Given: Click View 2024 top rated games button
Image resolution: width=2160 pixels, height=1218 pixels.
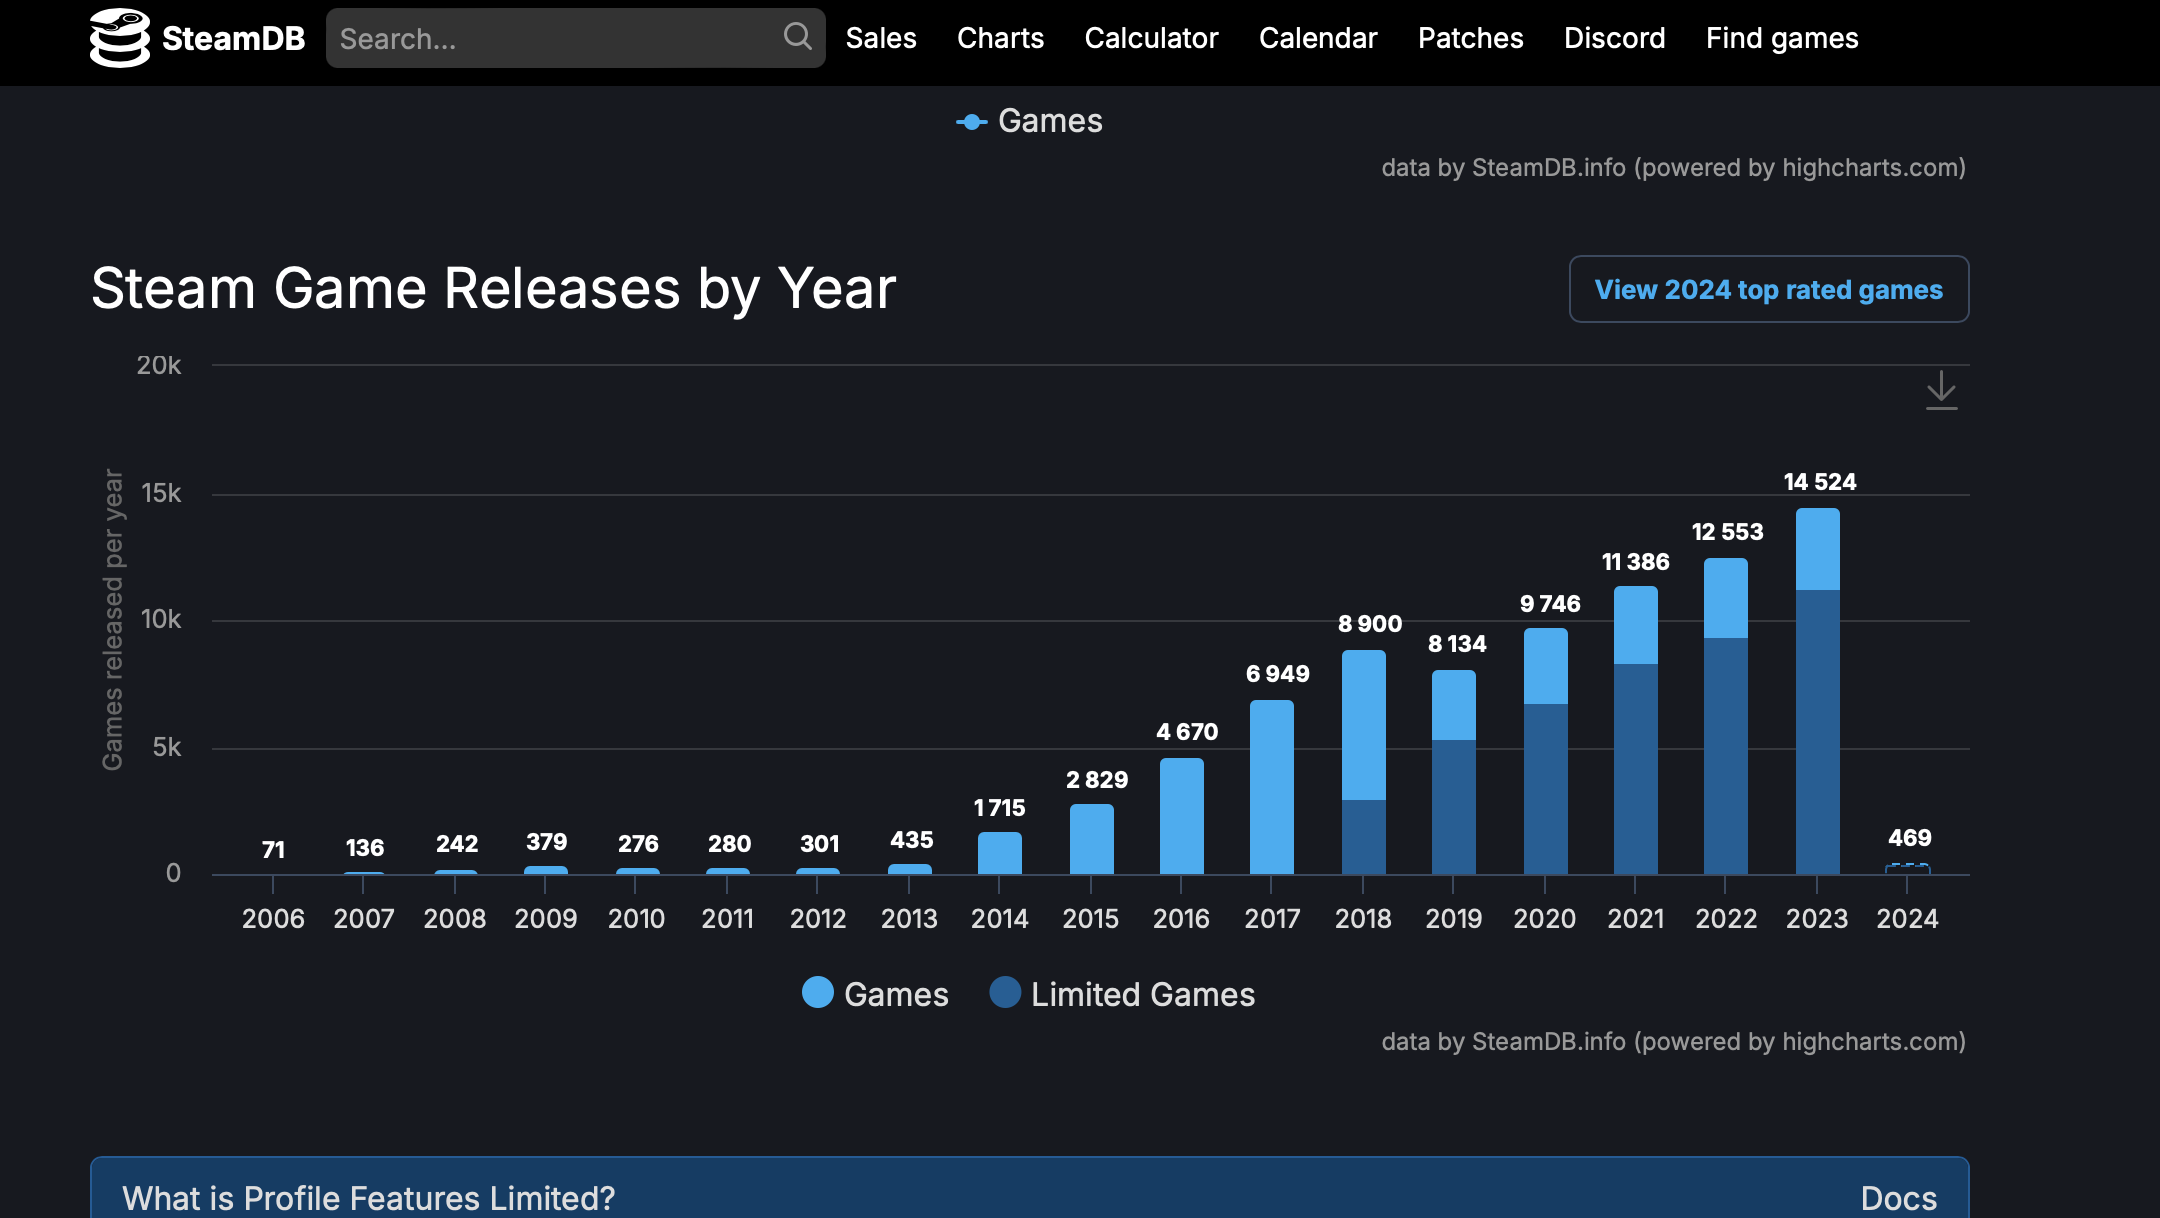Looking at the screenshot, I should coord(1768,289).
